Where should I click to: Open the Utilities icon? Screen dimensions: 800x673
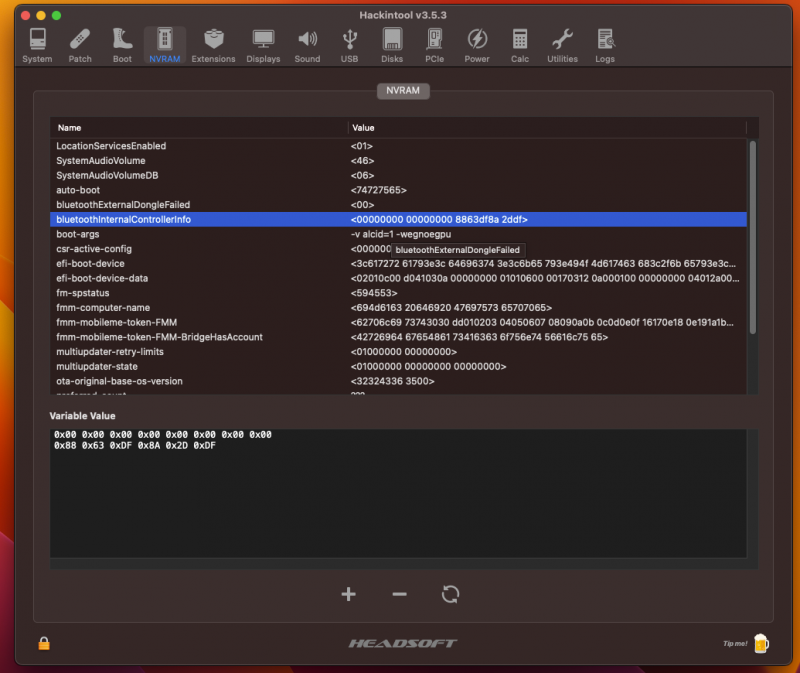coord(561,40)
